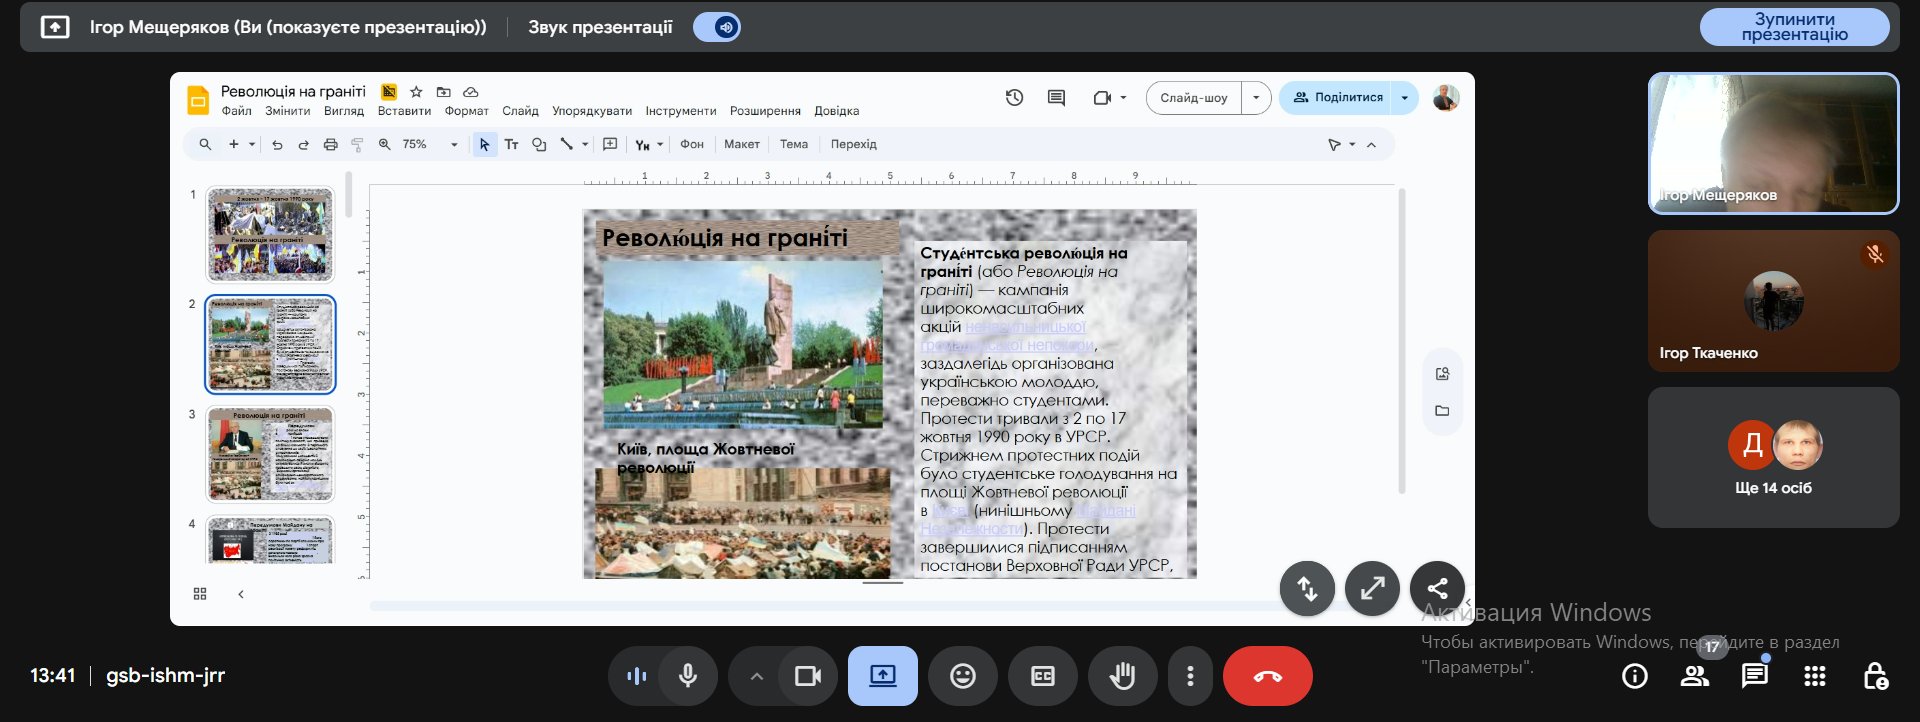Click the Поділитися share button
Image resolution: width=1920 pixels, height=722 pixels.
click(1338, 97)
